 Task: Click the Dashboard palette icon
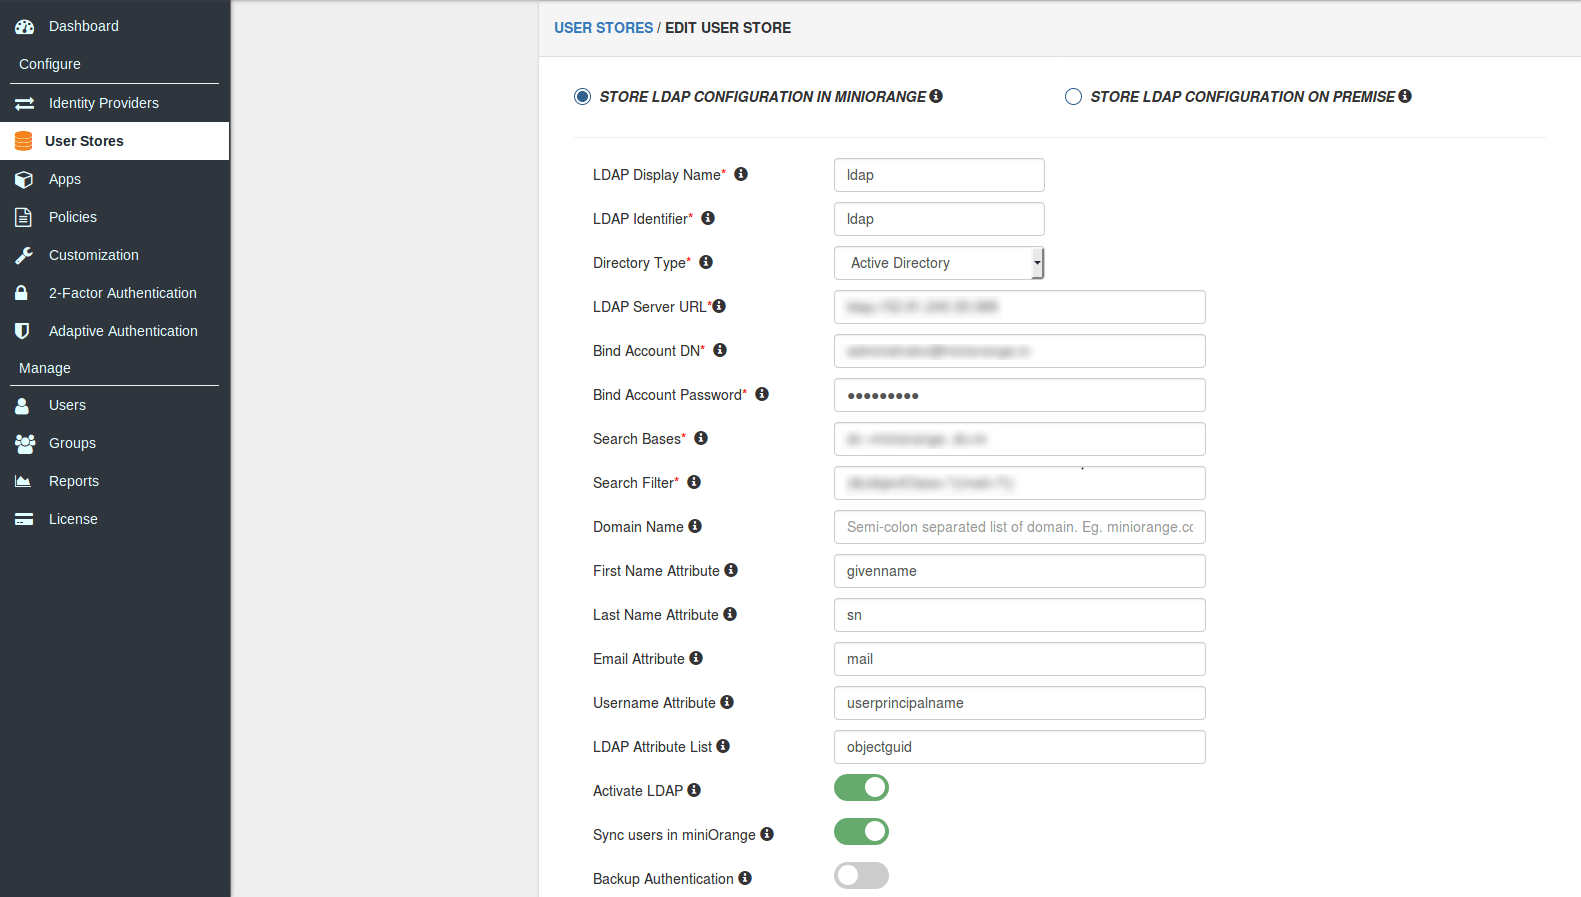coord(24,27)
